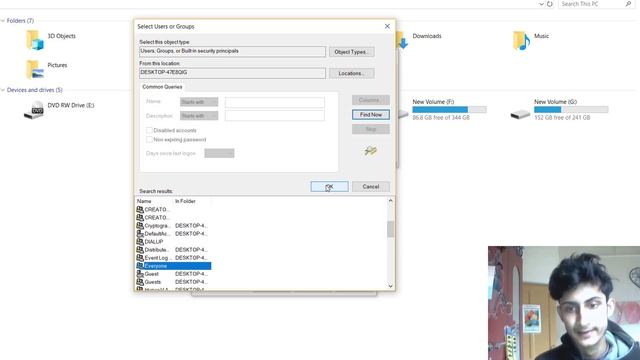Click the search results scroll down arrow
The image size is (640, 360).
391,286
